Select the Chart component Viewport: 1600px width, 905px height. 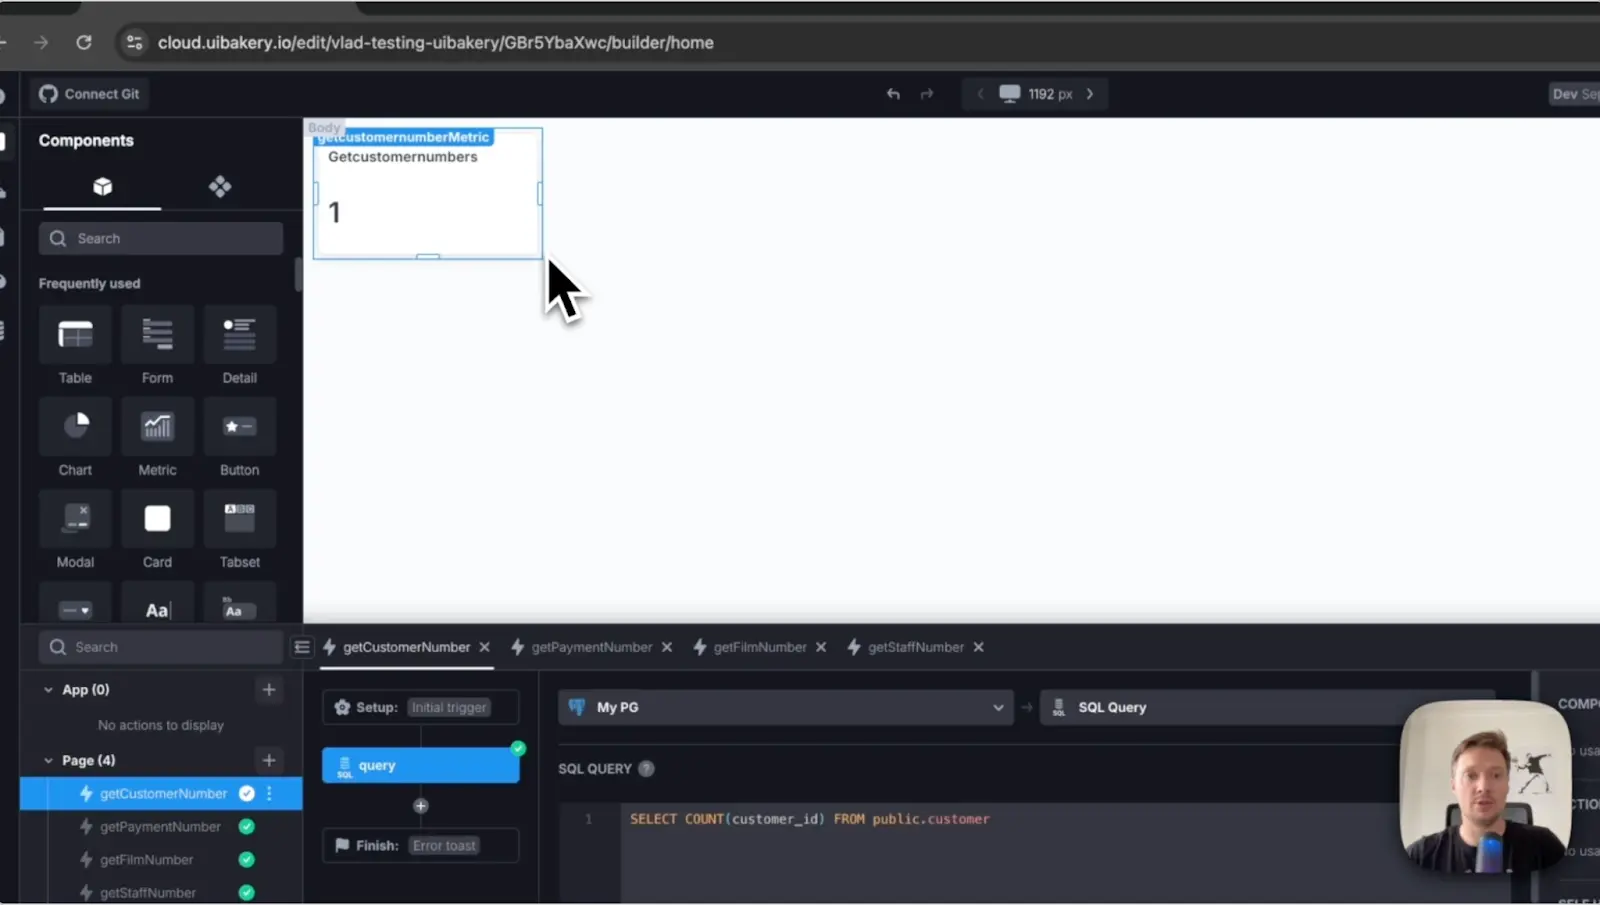pos(75,439)
